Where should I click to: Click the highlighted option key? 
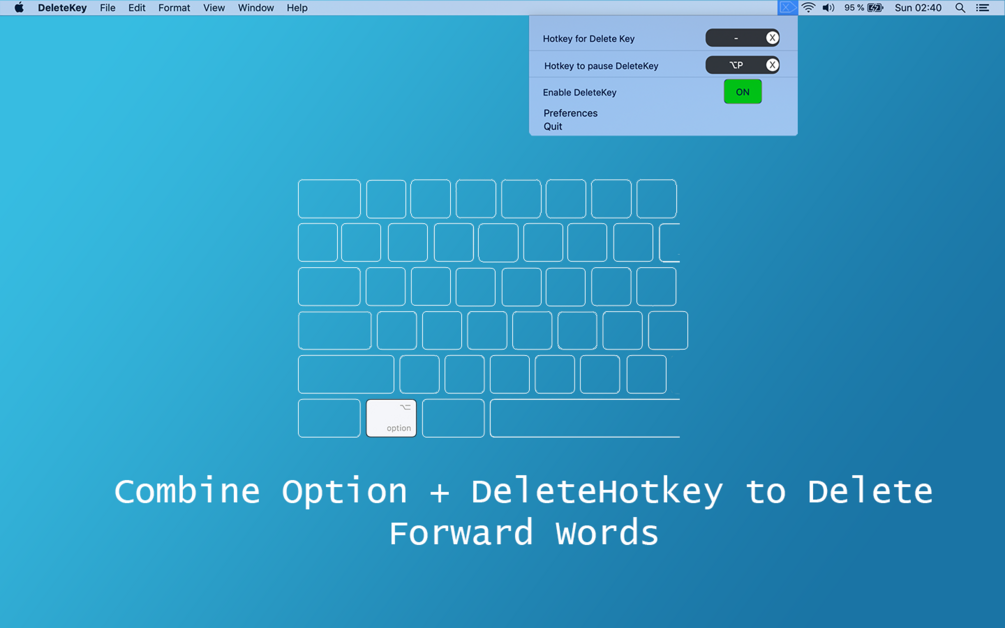[391, 418]
